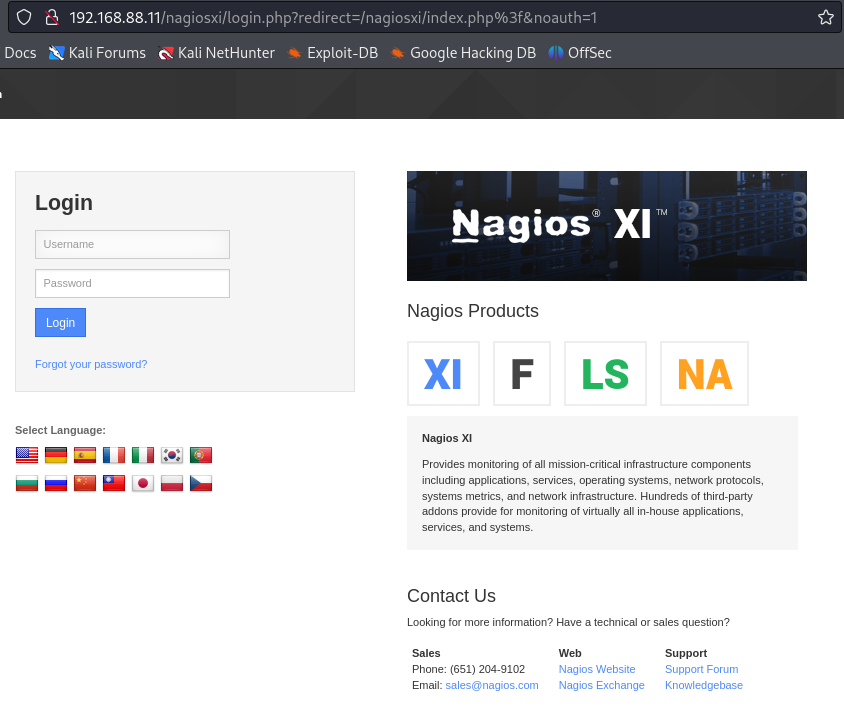Select the South Korean flag language
This screenshot has width=844, height=721.
pos(172,455)
